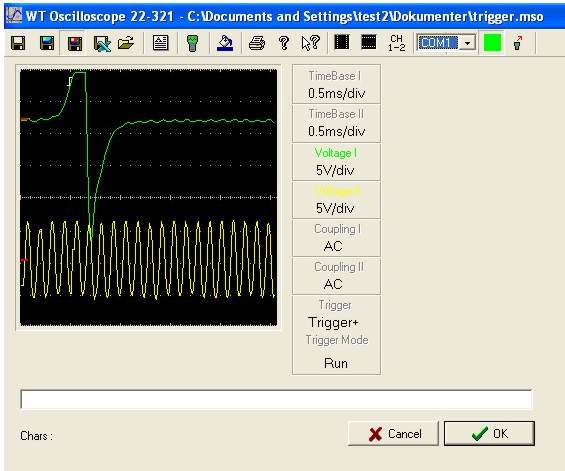Click the Cancel button

point(393,433)
